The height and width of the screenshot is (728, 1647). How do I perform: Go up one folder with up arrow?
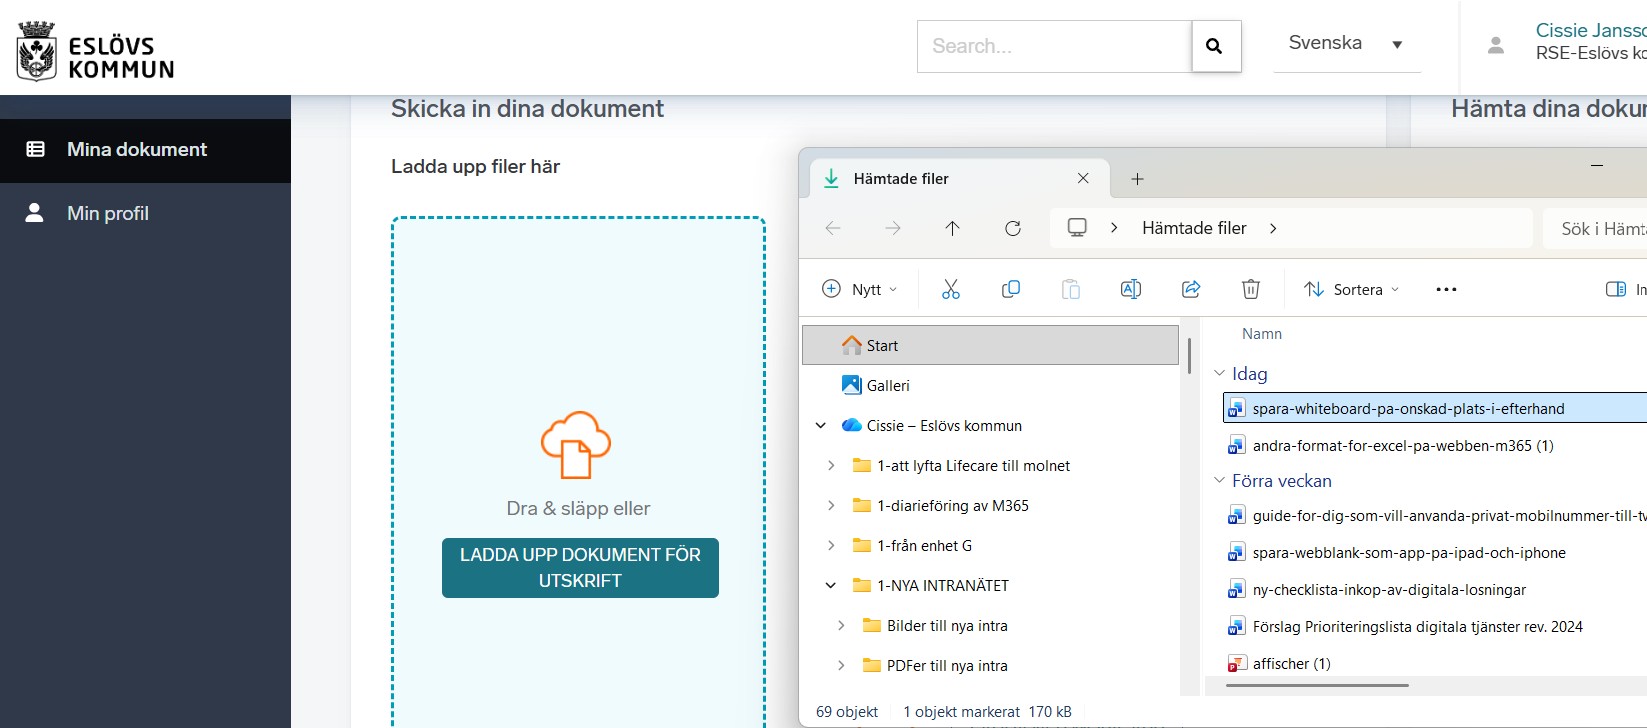click(x=952, y=228)
